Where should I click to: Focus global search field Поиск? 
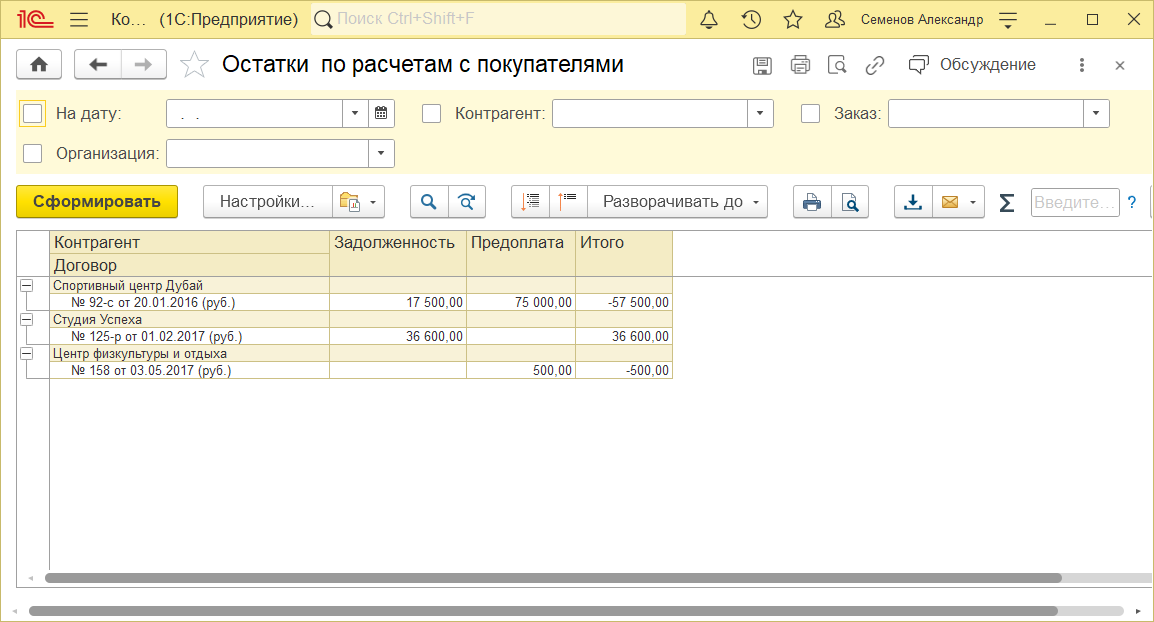point(499,19)
